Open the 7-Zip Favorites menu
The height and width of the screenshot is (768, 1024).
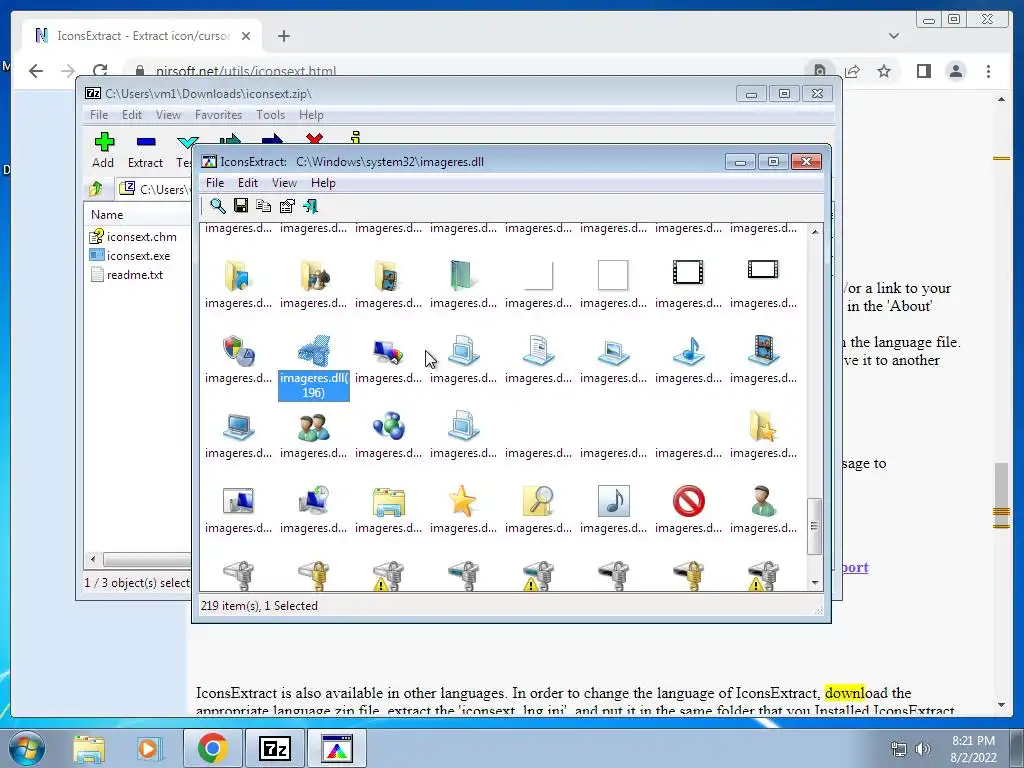[218, 115]
